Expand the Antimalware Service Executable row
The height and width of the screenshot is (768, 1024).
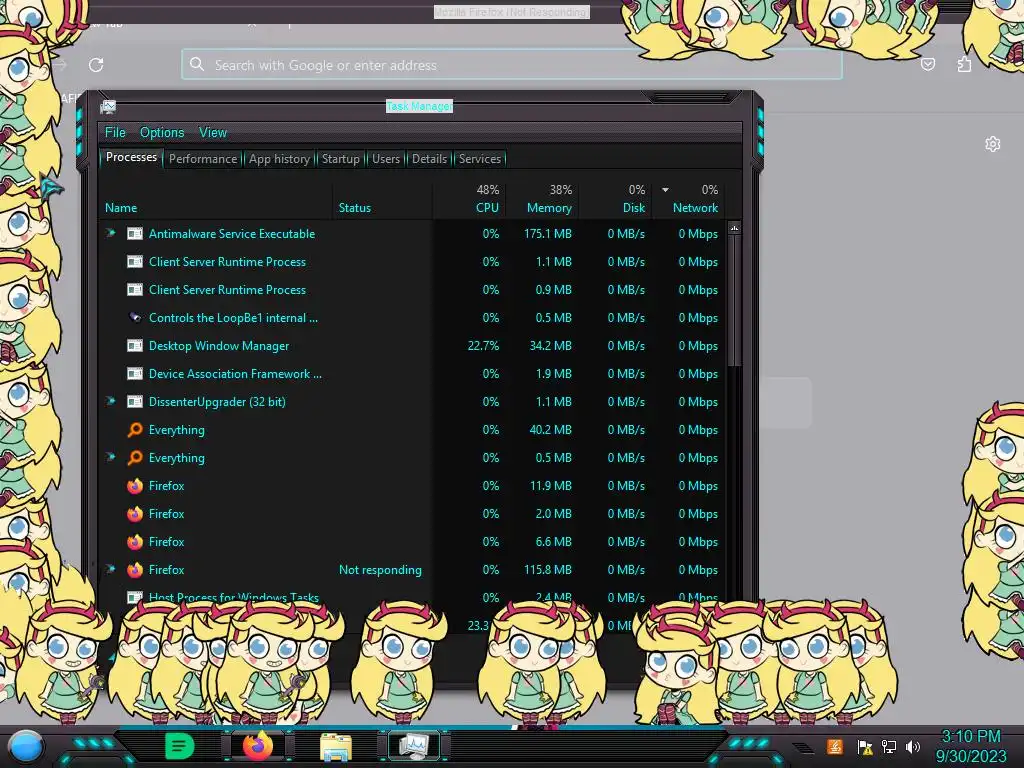pyautogui.click(x=110, y=233)
